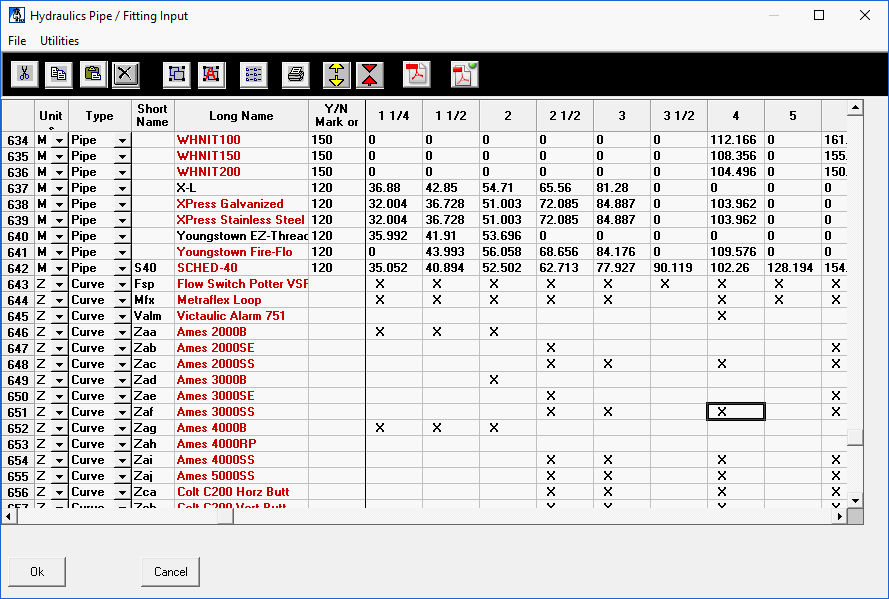Image resolution: width=889 pixels, height=599 pixels.
Task: Click the vertical scrollbar thumb
Action: (x=856, y=437)
